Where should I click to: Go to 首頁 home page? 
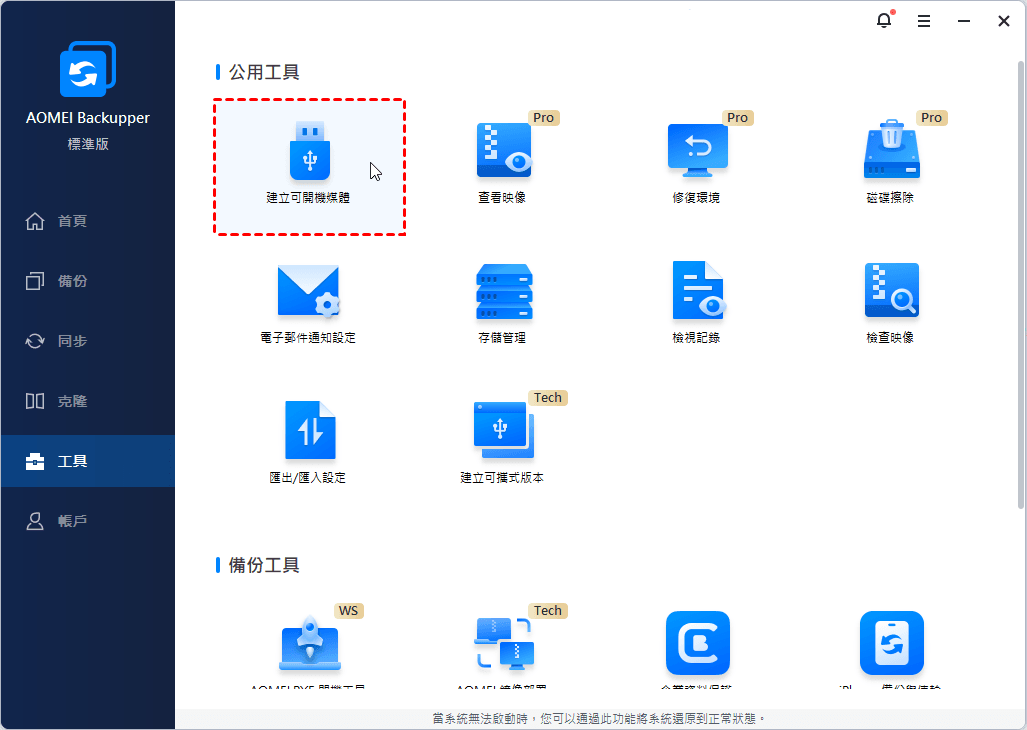(x=88, y=221)
